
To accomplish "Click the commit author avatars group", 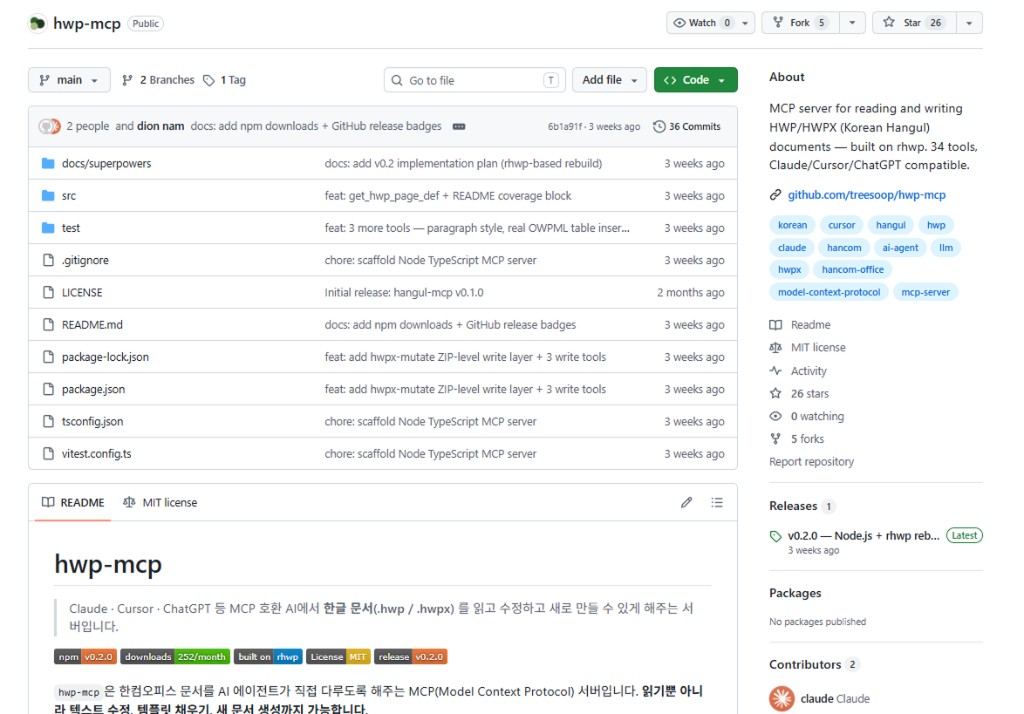I will pyautogui.click(x=50, y=126).
